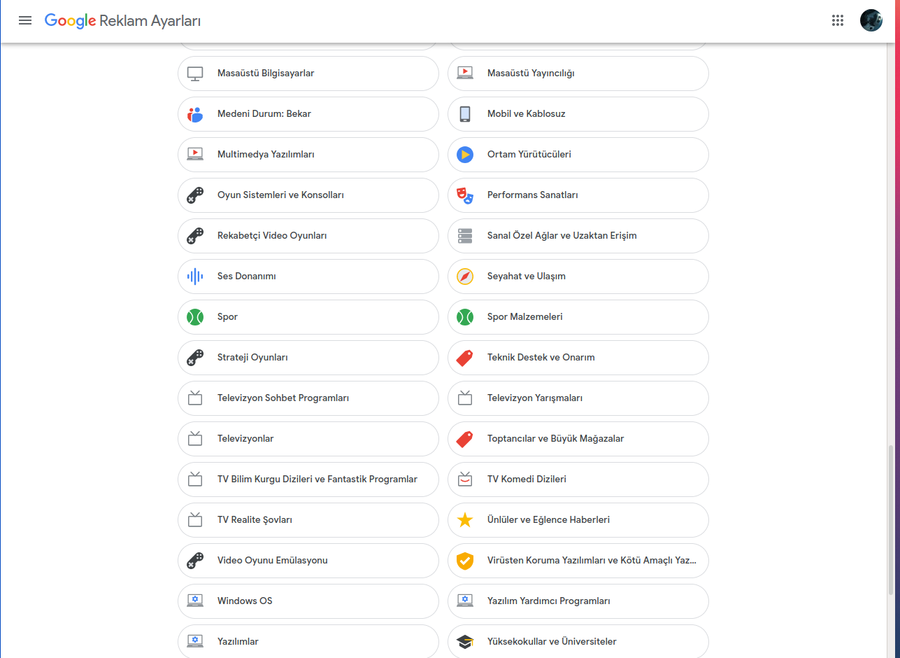Click the sound wave icon for Ses Donanımı

(195, 276)
